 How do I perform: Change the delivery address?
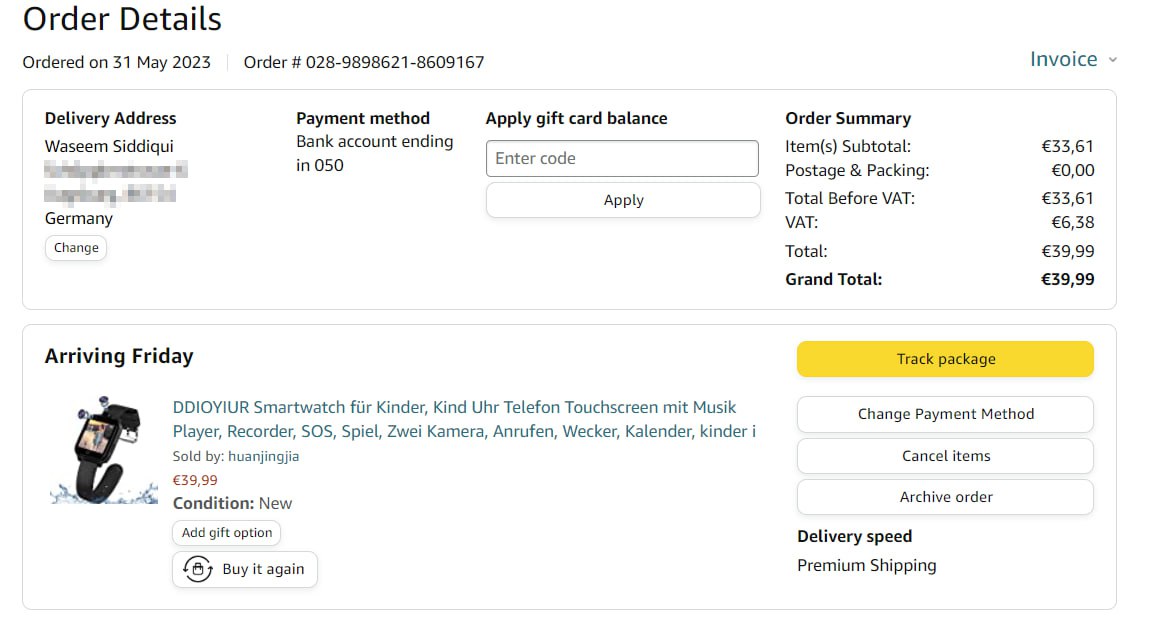coord(76,248)
